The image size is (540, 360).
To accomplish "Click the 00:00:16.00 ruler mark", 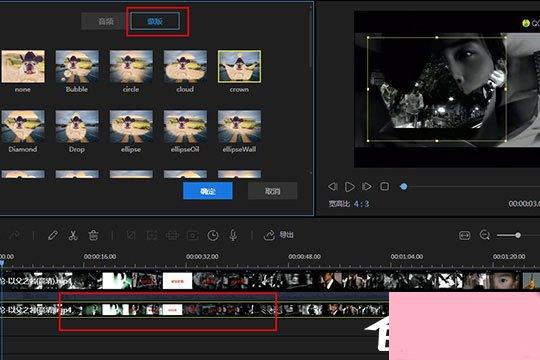I will [x=100, y=257].
